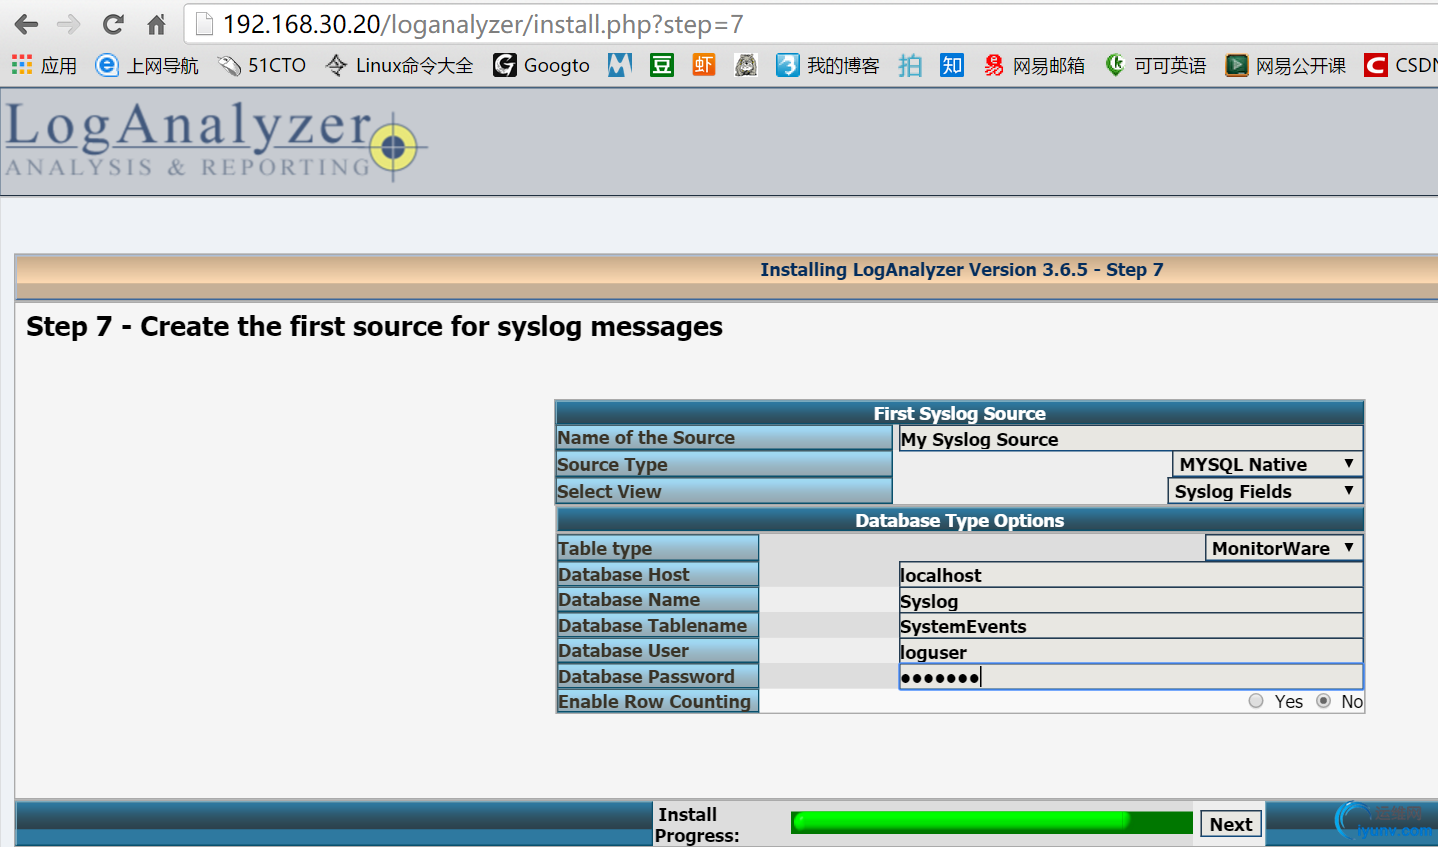Viewport: 1438px width, 847px height.
Task: Focus the Database User field
Action: tap(1131, 652)
